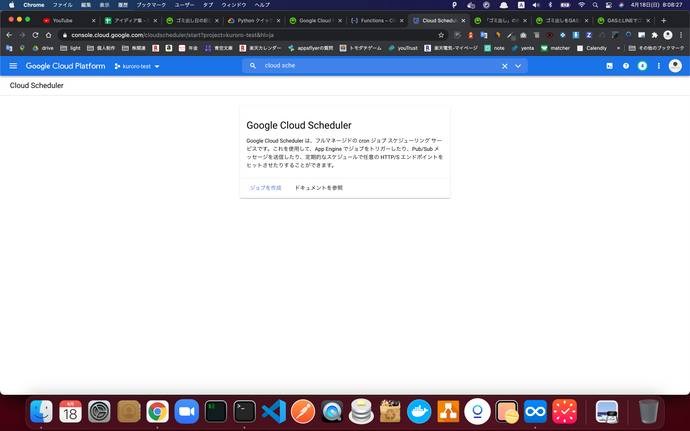
Task: Open the 'youTrust' bookmark
Action: point(403,48)
